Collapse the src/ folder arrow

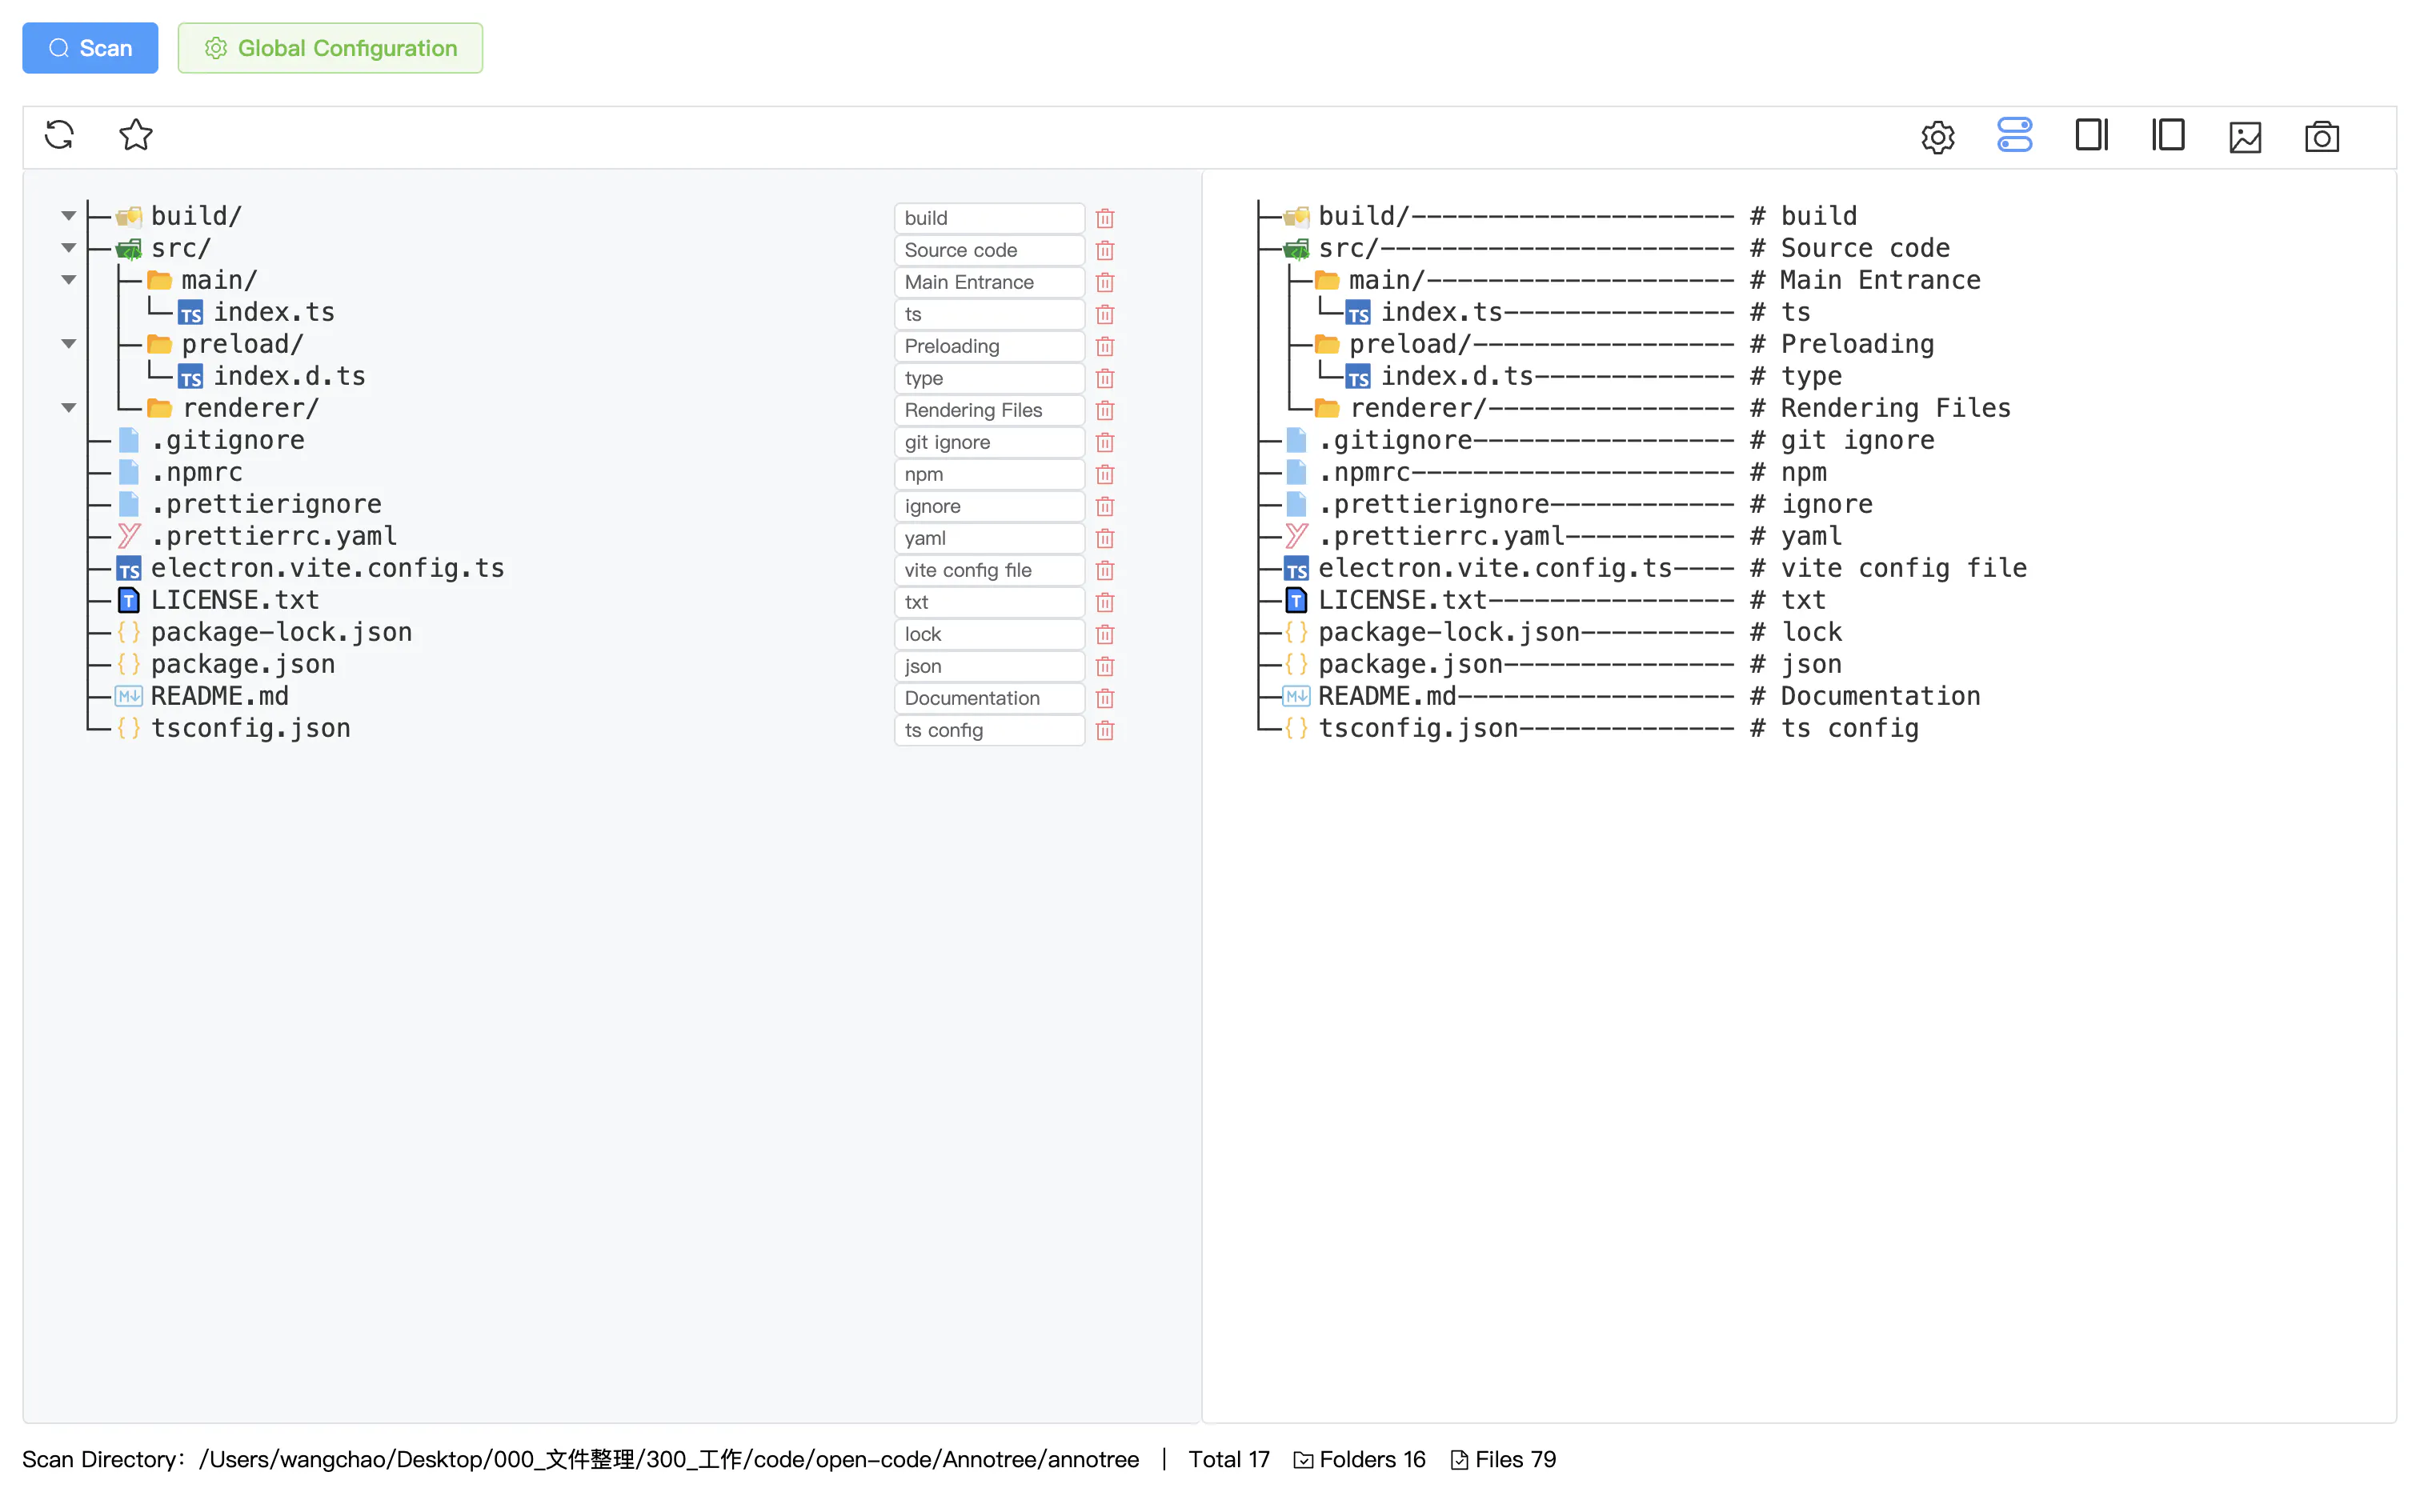click(x=68, y=248)
